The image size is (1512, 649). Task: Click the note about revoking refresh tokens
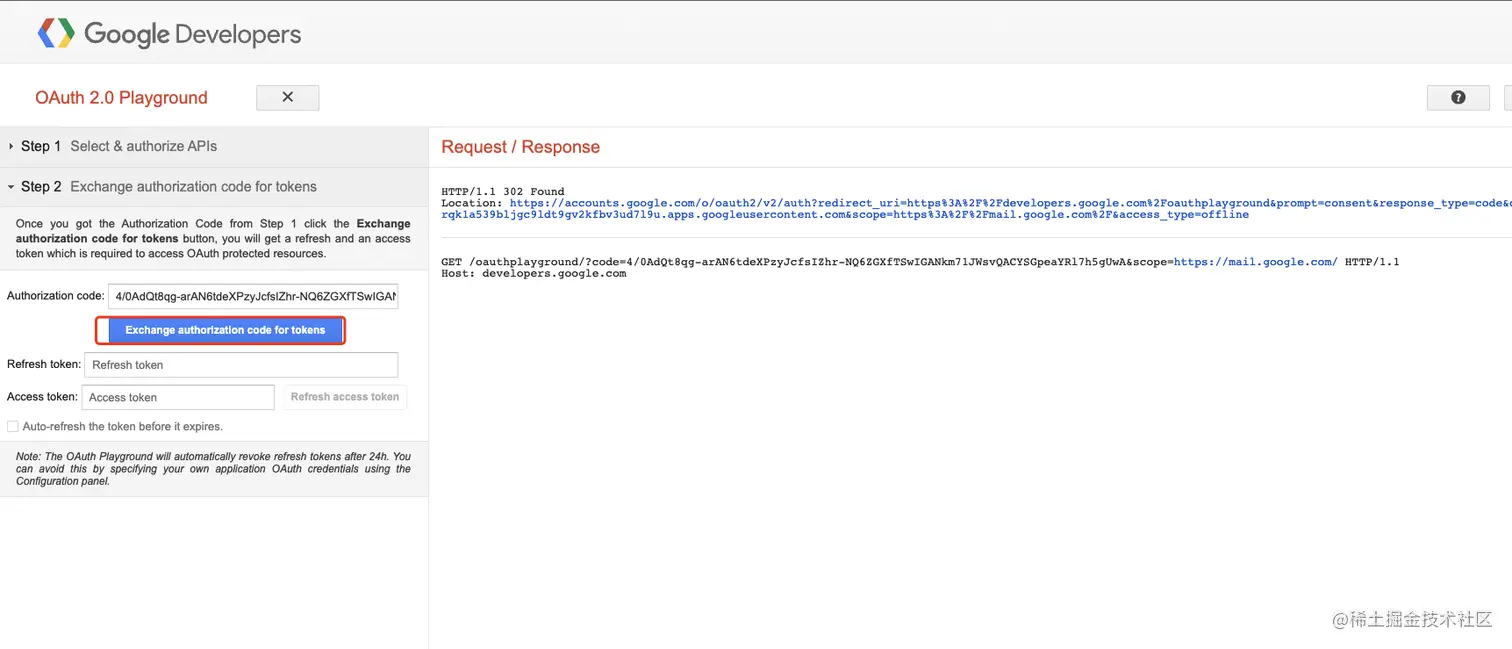point(213,469)
